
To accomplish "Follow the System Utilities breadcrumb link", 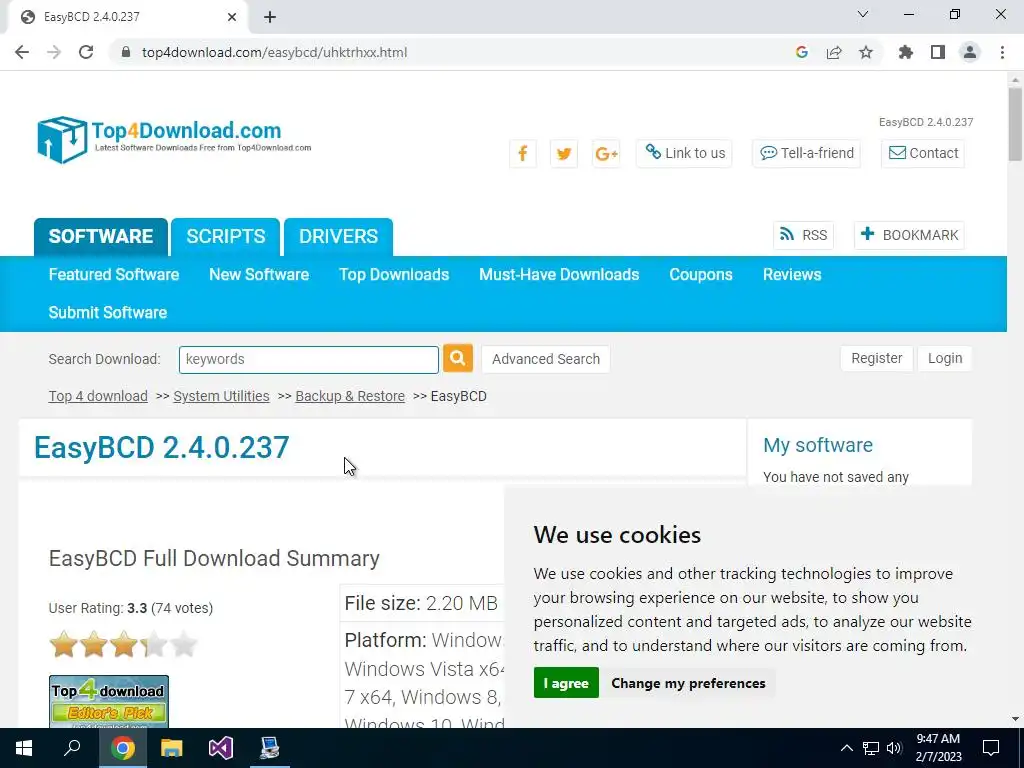I will click(x=221, y=396).
